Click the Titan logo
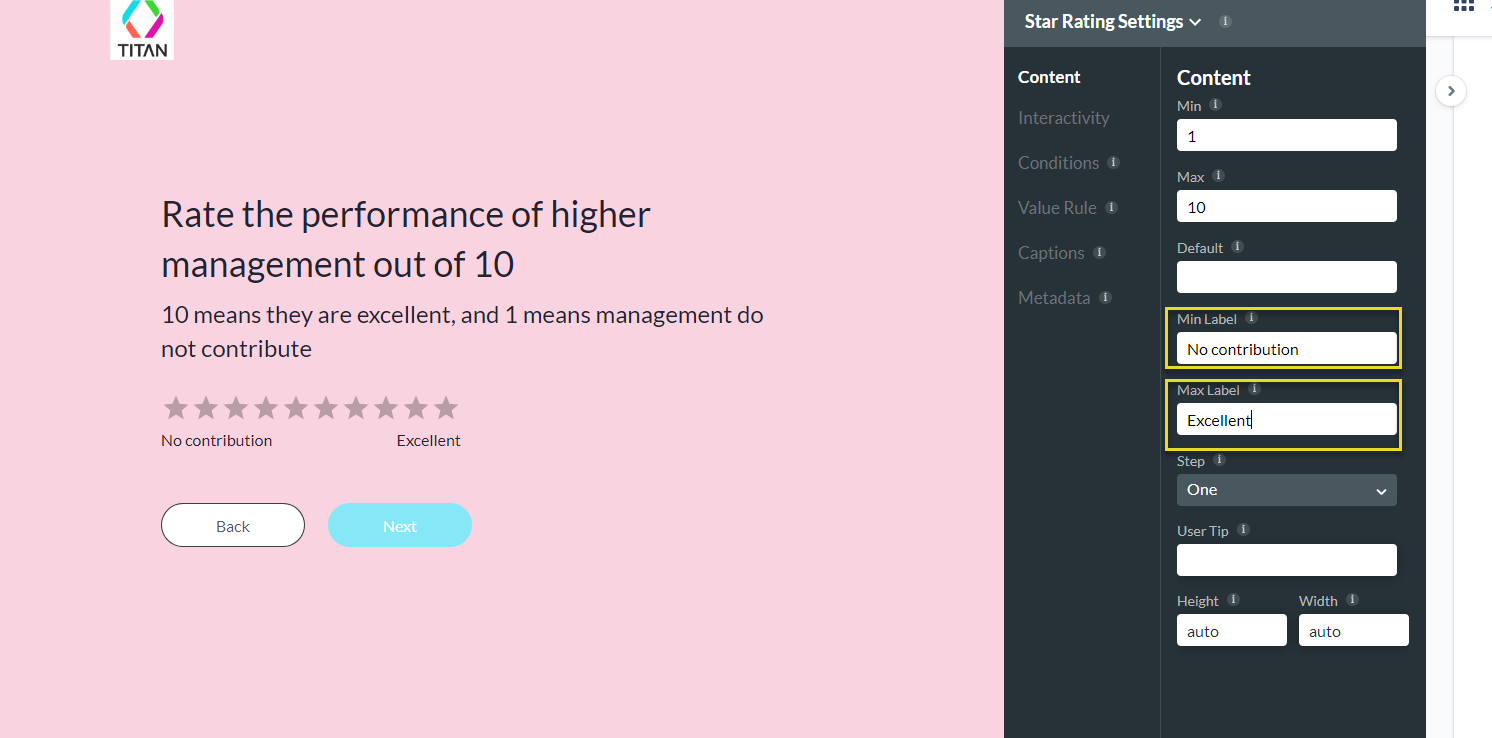Image resolution: width=1492 pixels, height=738 pixels. pyautogui.click(x=142, y=29)
